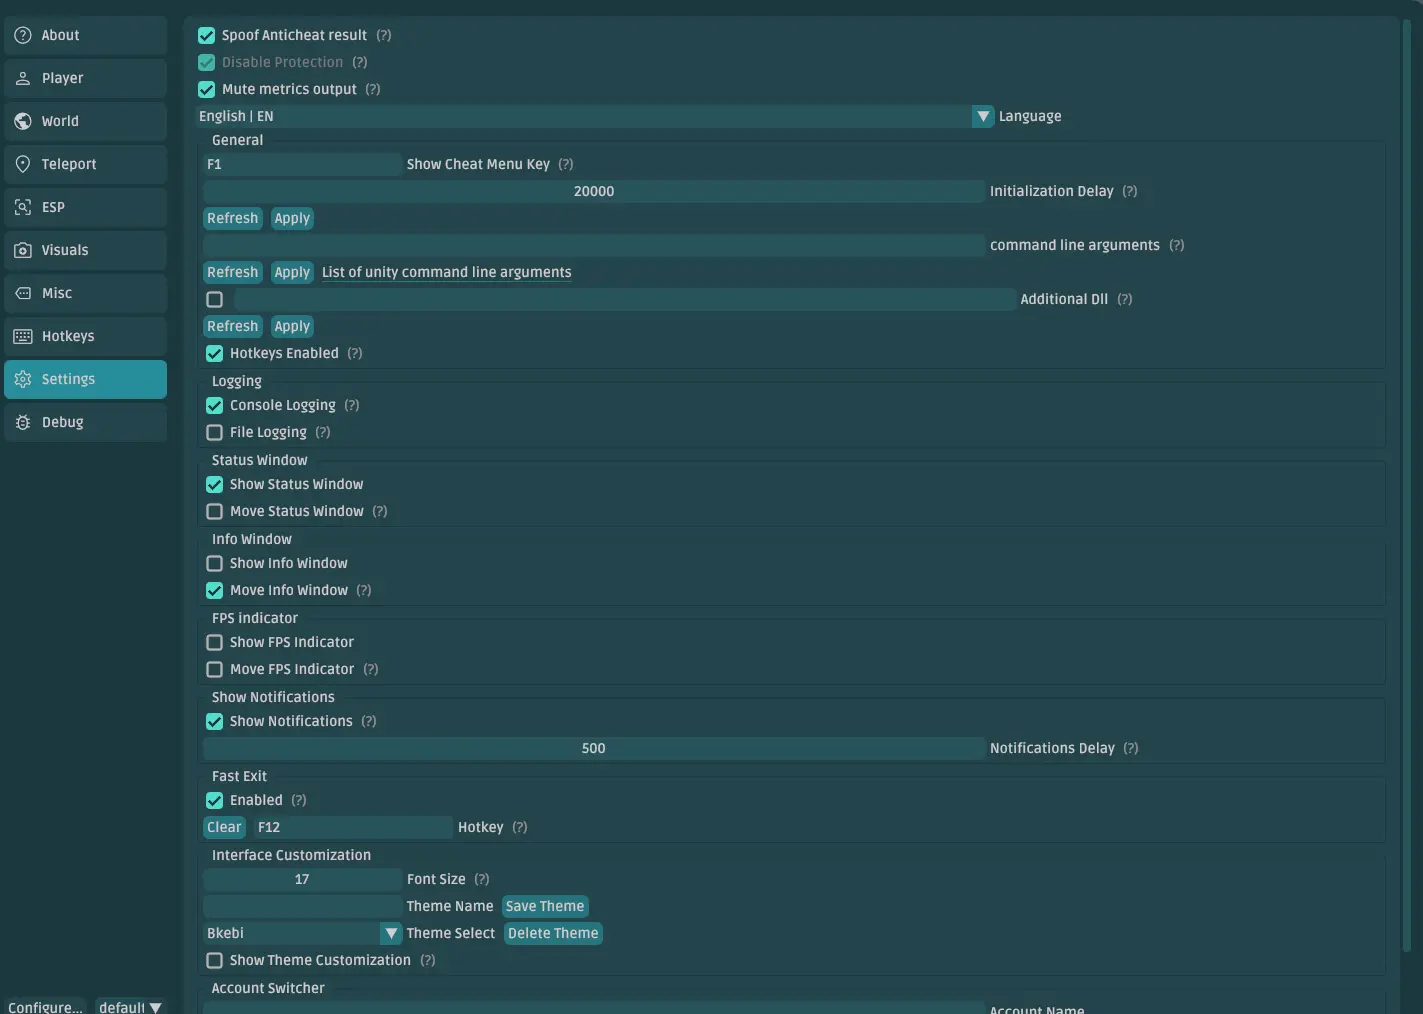Click the Show Cheat Menu Key field F1
The image size is (1423, 1014).
(302, 164)
